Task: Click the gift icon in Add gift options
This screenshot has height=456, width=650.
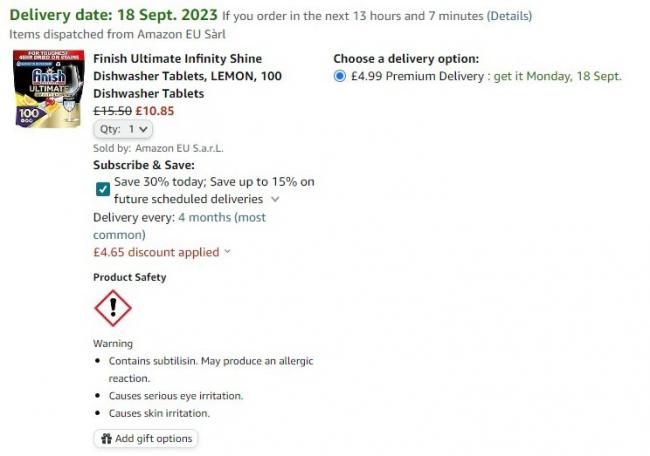Action: tap(107, 438)
